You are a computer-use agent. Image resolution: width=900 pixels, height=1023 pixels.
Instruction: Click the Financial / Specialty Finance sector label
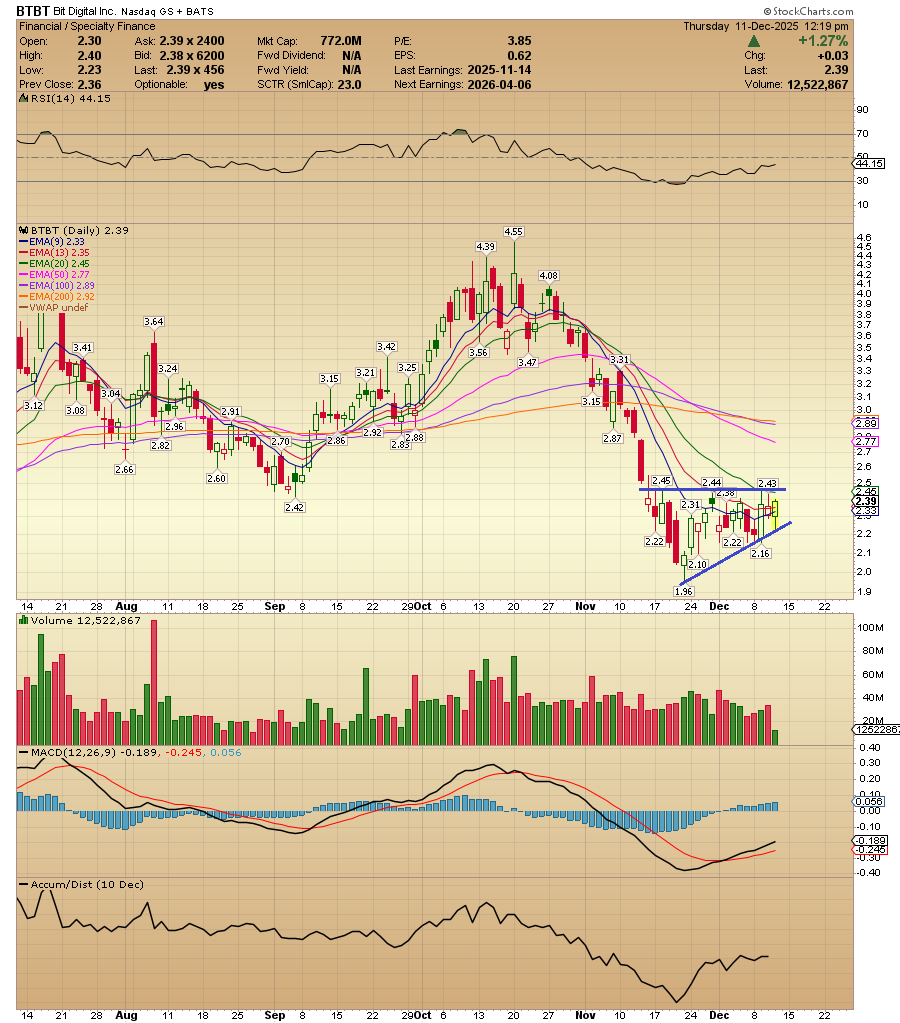pos(87,26)
